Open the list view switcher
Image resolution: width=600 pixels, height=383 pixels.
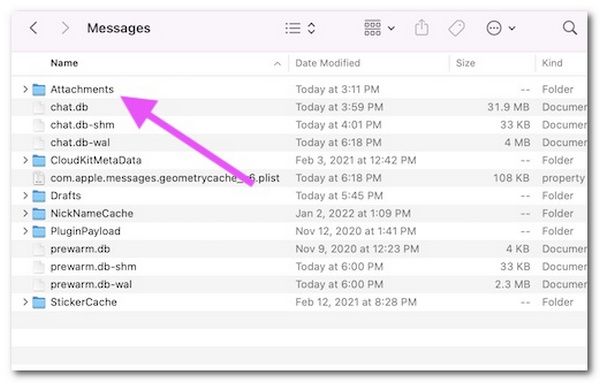click(300, 28)
